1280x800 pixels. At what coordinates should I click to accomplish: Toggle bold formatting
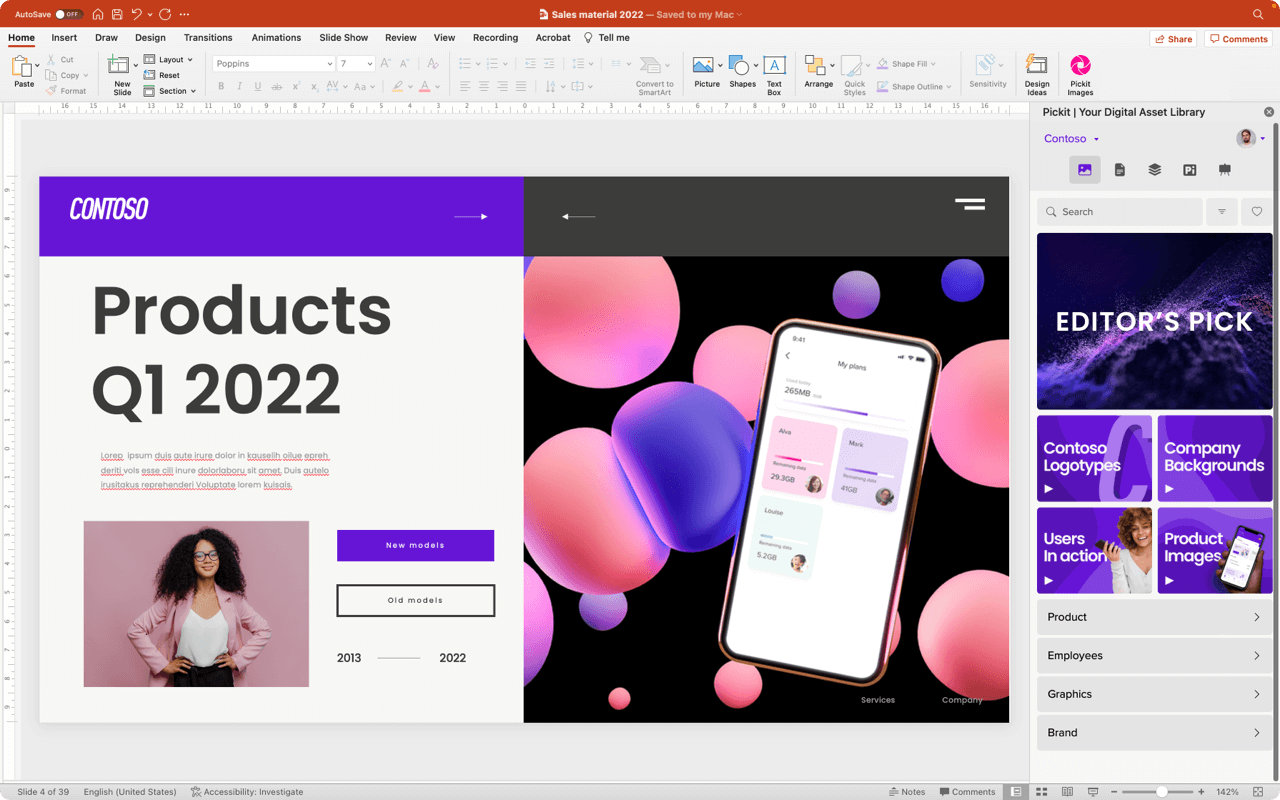pos(221,87)
